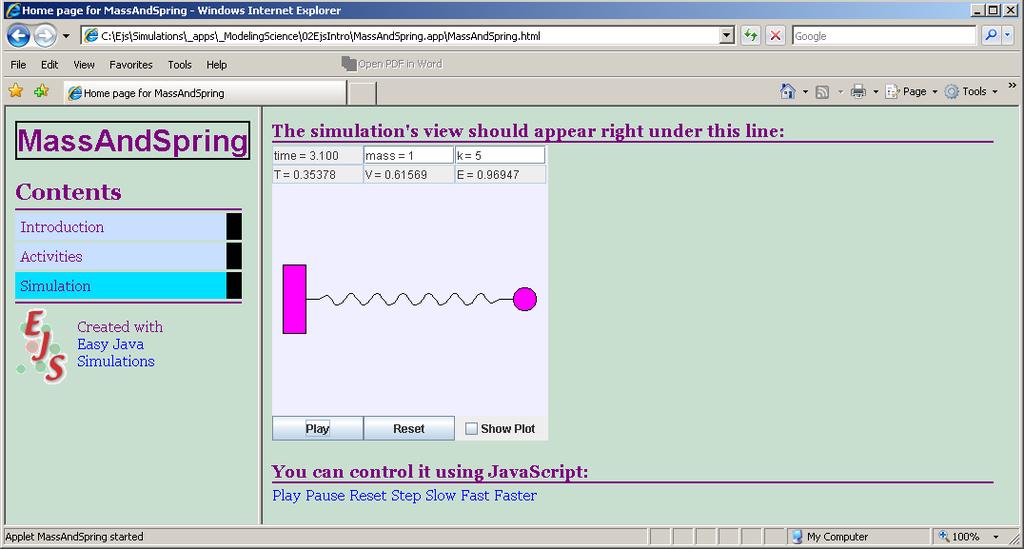Expand the Feeds dropdown arrow

[840, 92]
